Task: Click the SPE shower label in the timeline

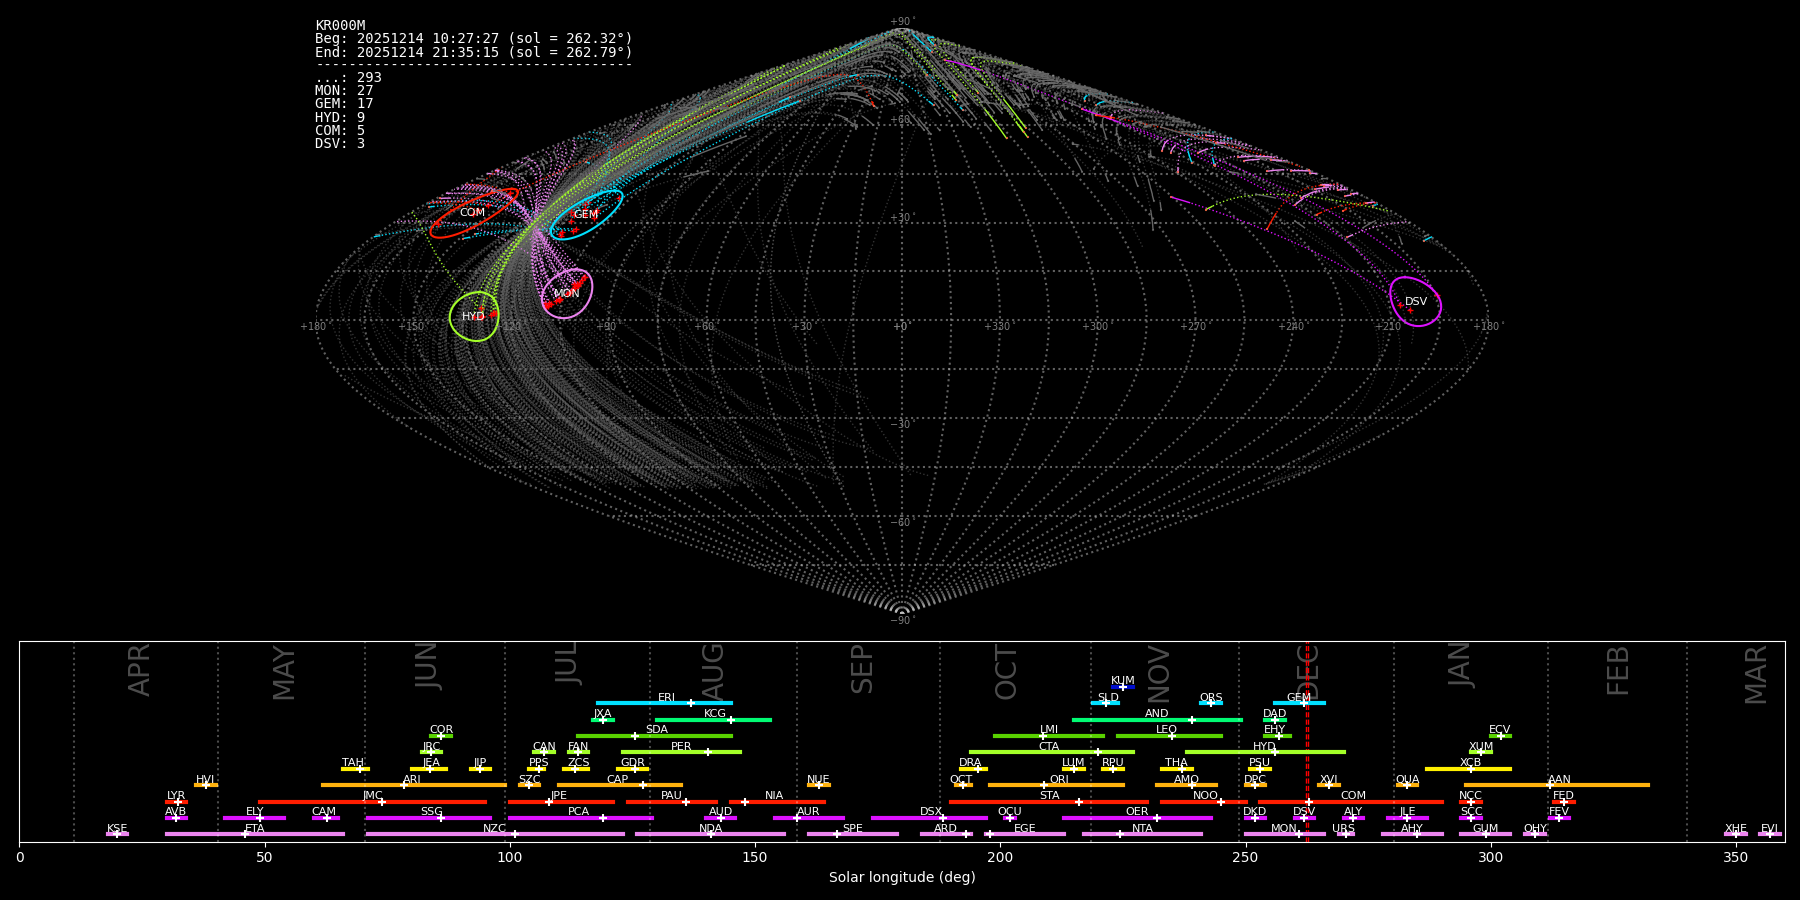Action: (853, 828)
